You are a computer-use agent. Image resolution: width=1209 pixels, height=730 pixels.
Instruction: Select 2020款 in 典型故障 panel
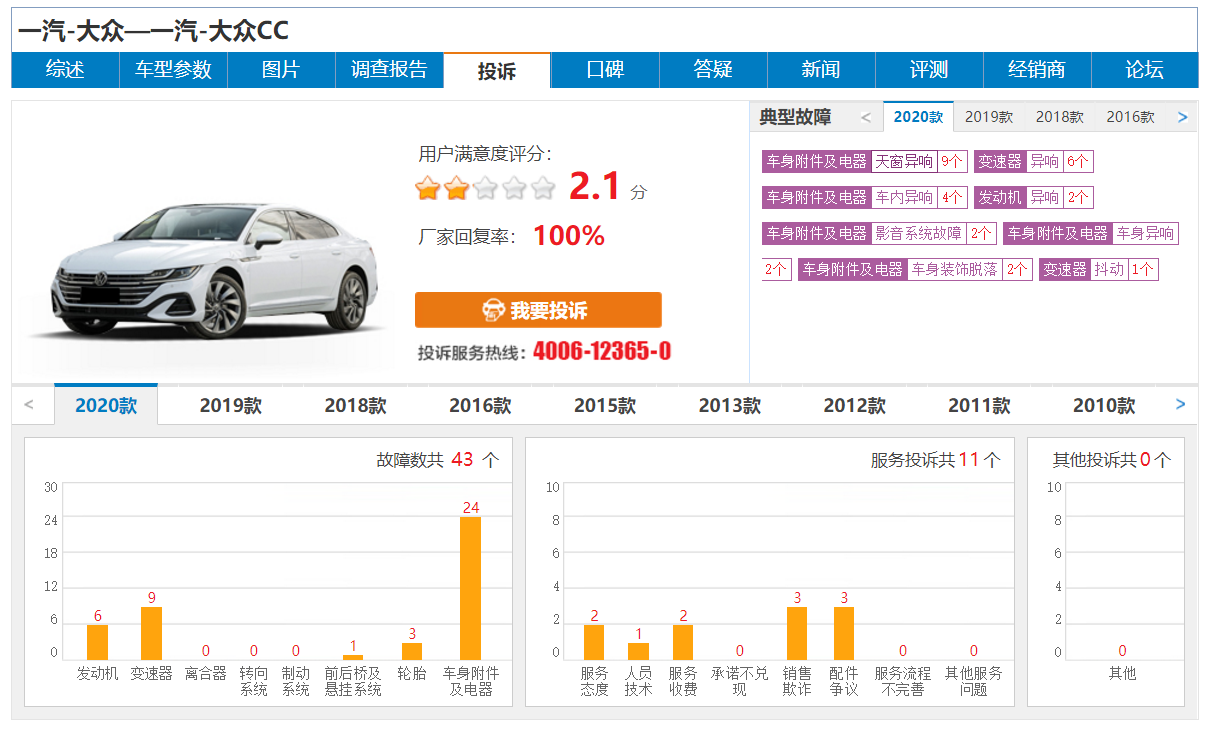pos(918,117)
